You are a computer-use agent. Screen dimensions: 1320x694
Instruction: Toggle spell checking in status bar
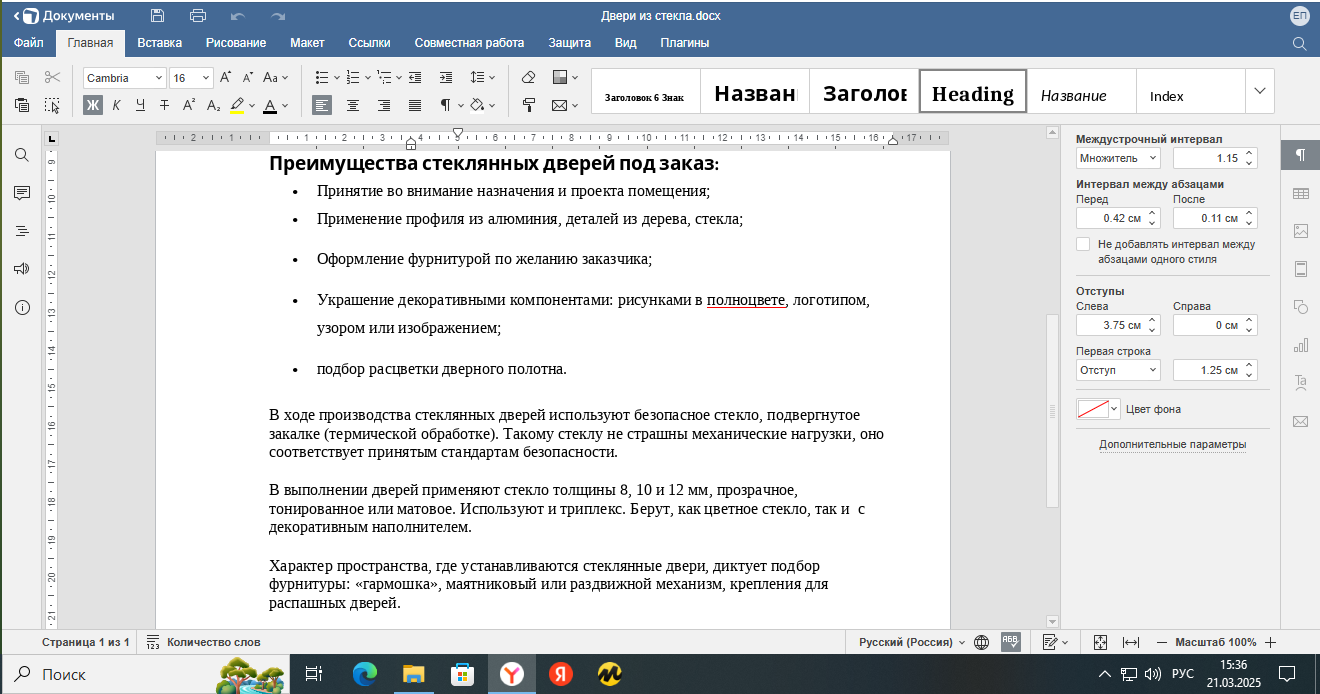pyautogui.click(x=1010, y=642)
